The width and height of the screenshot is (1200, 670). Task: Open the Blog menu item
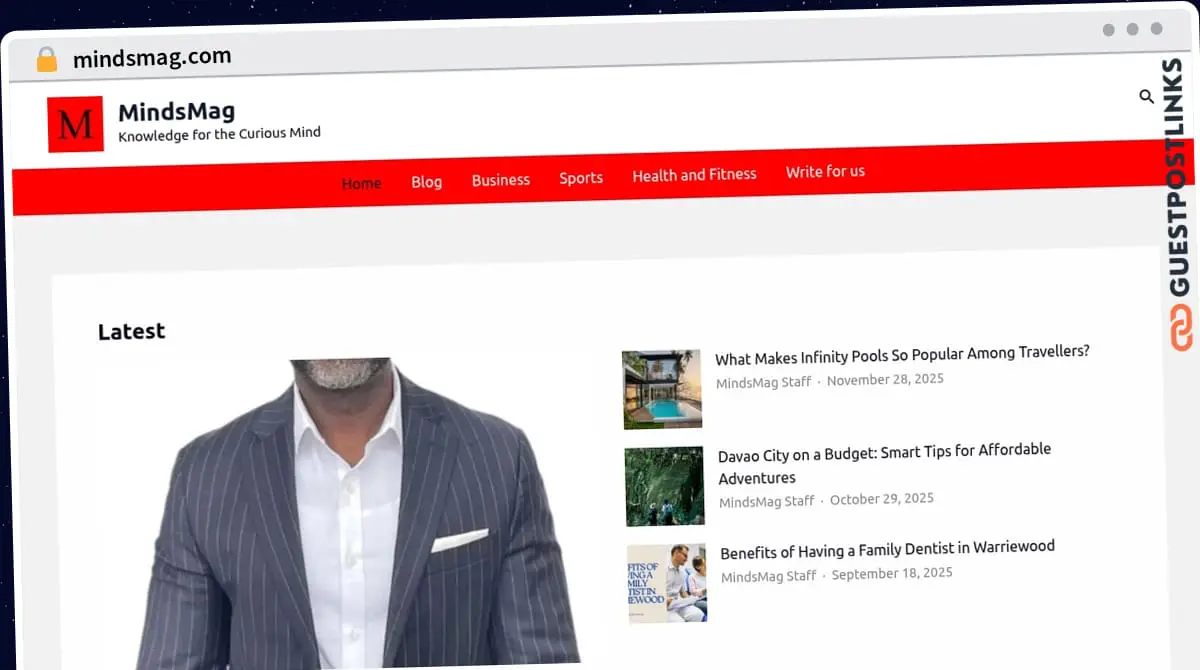(x=426, y=182)
